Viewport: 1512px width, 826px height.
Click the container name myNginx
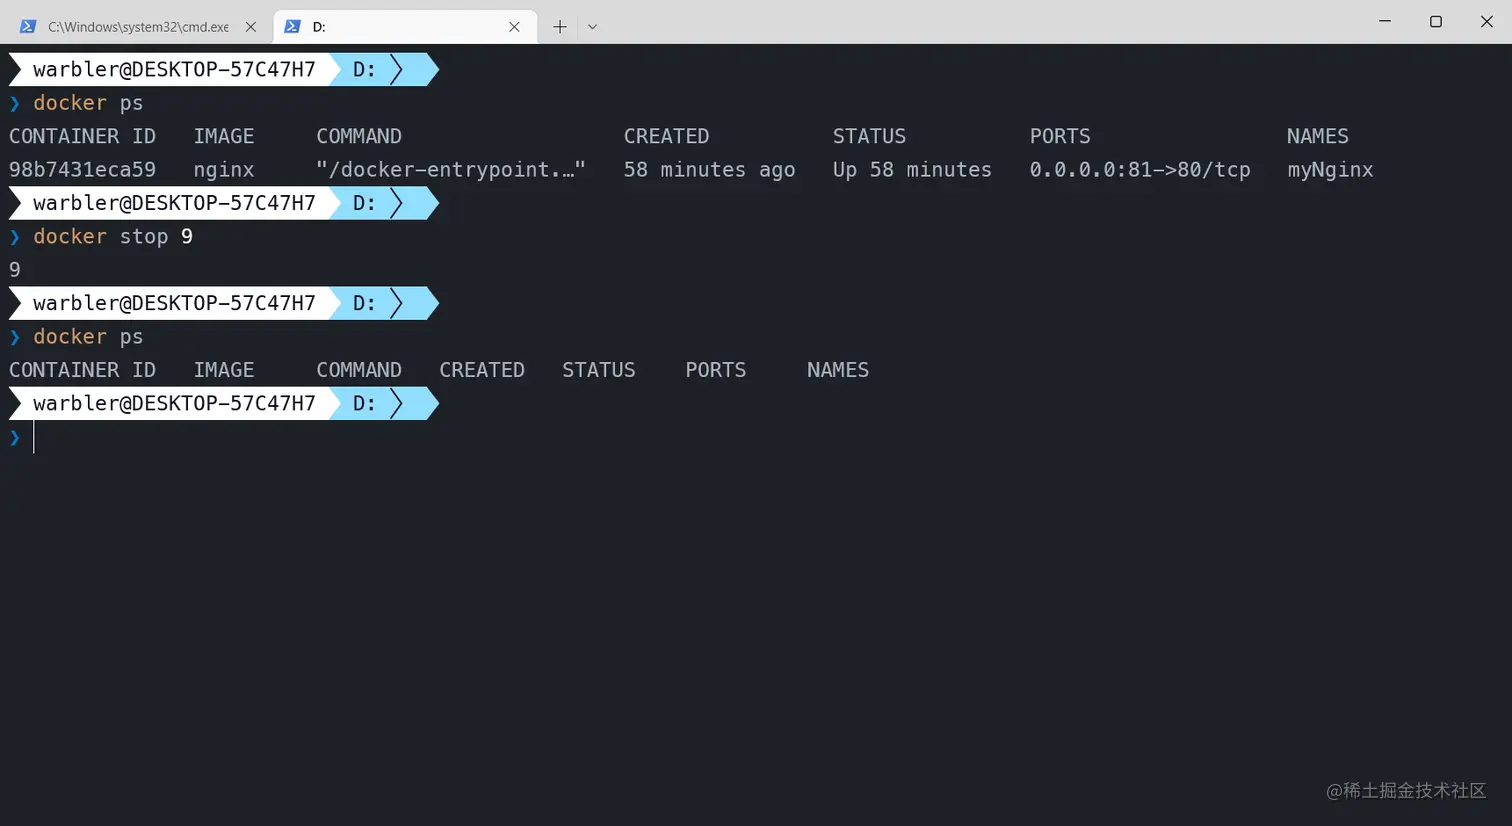click(x=1330, y=170)
